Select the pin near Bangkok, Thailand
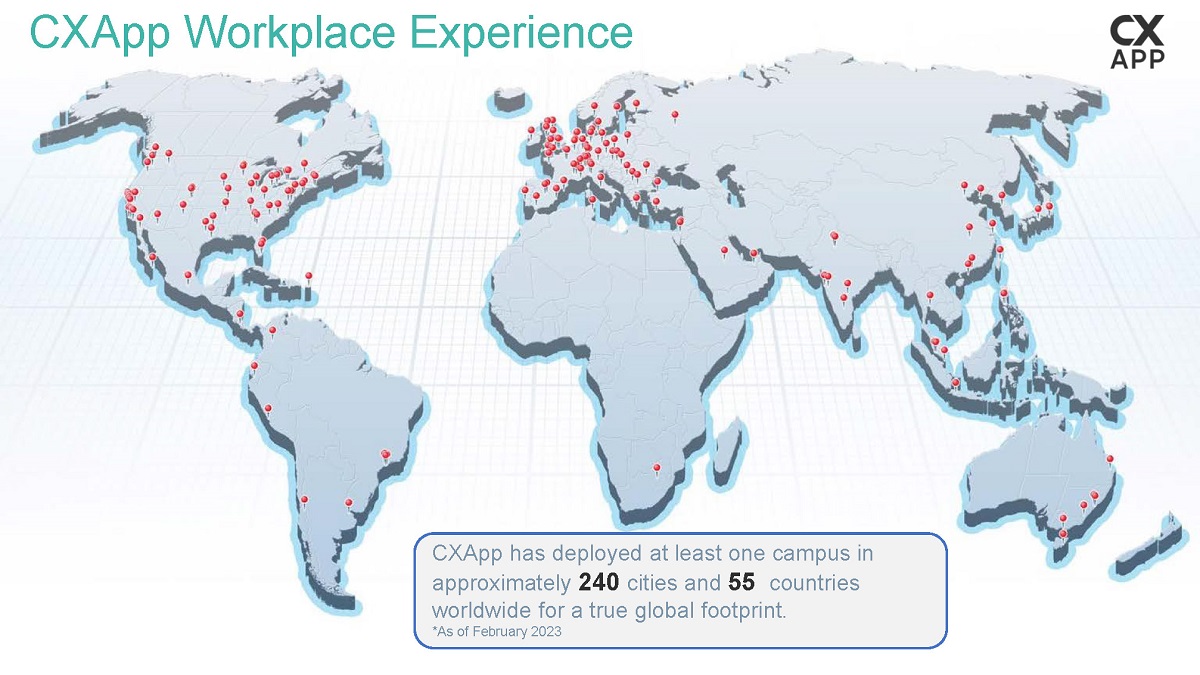The image size is (1200, 675). click(x=931, y=297)
